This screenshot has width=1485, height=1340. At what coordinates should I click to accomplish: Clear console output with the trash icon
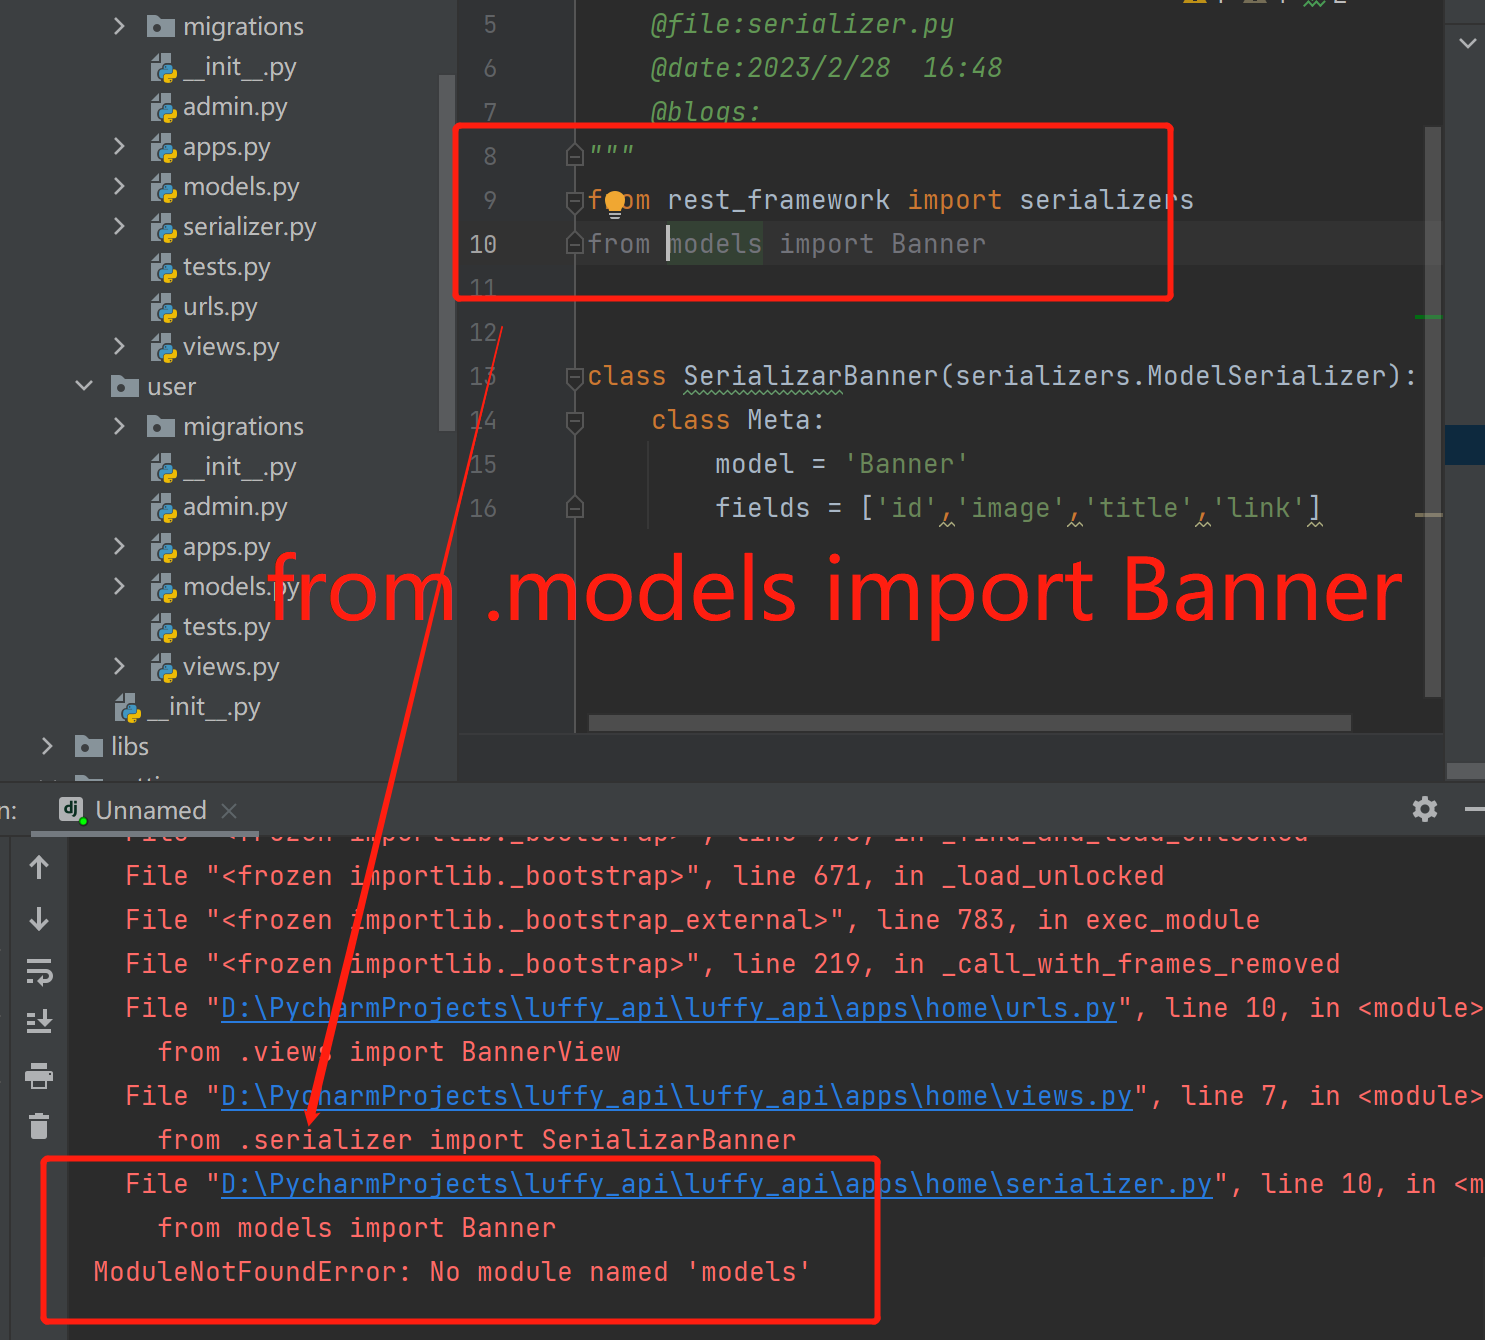tap(39, 1126)
